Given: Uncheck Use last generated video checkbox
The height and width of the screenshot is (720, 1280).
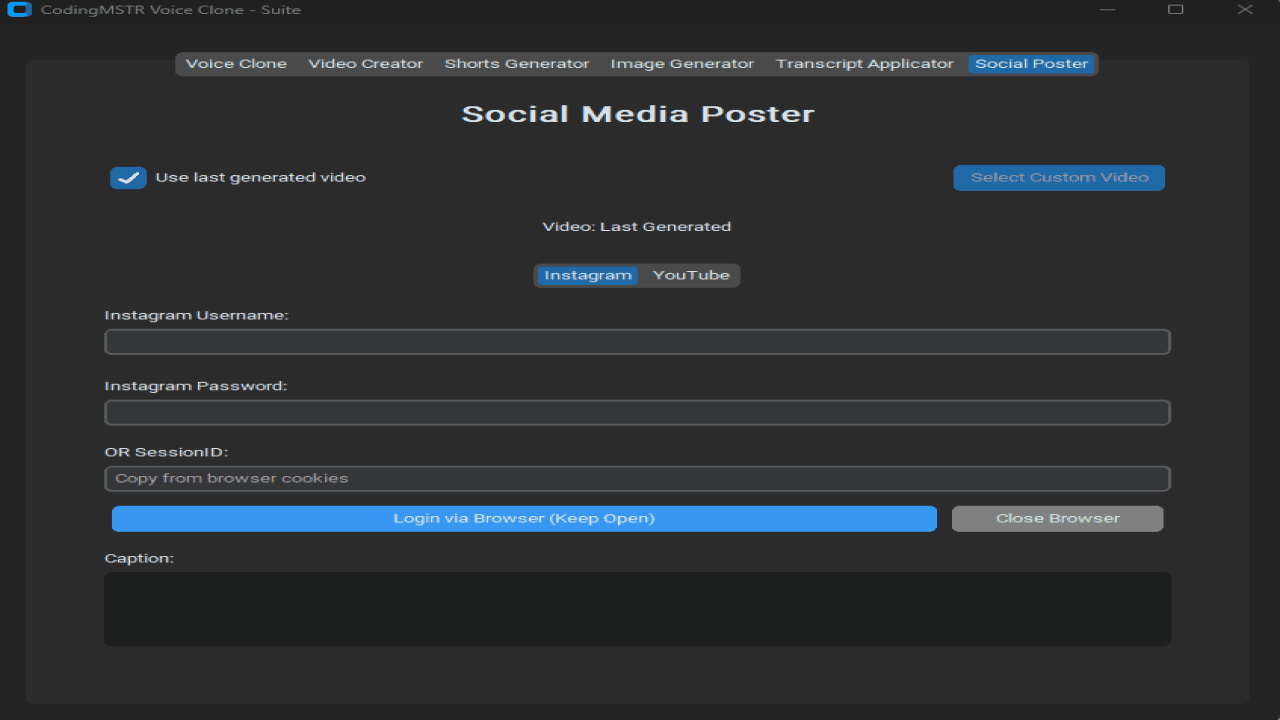Looking at the screenshot, I should [128, 178].
